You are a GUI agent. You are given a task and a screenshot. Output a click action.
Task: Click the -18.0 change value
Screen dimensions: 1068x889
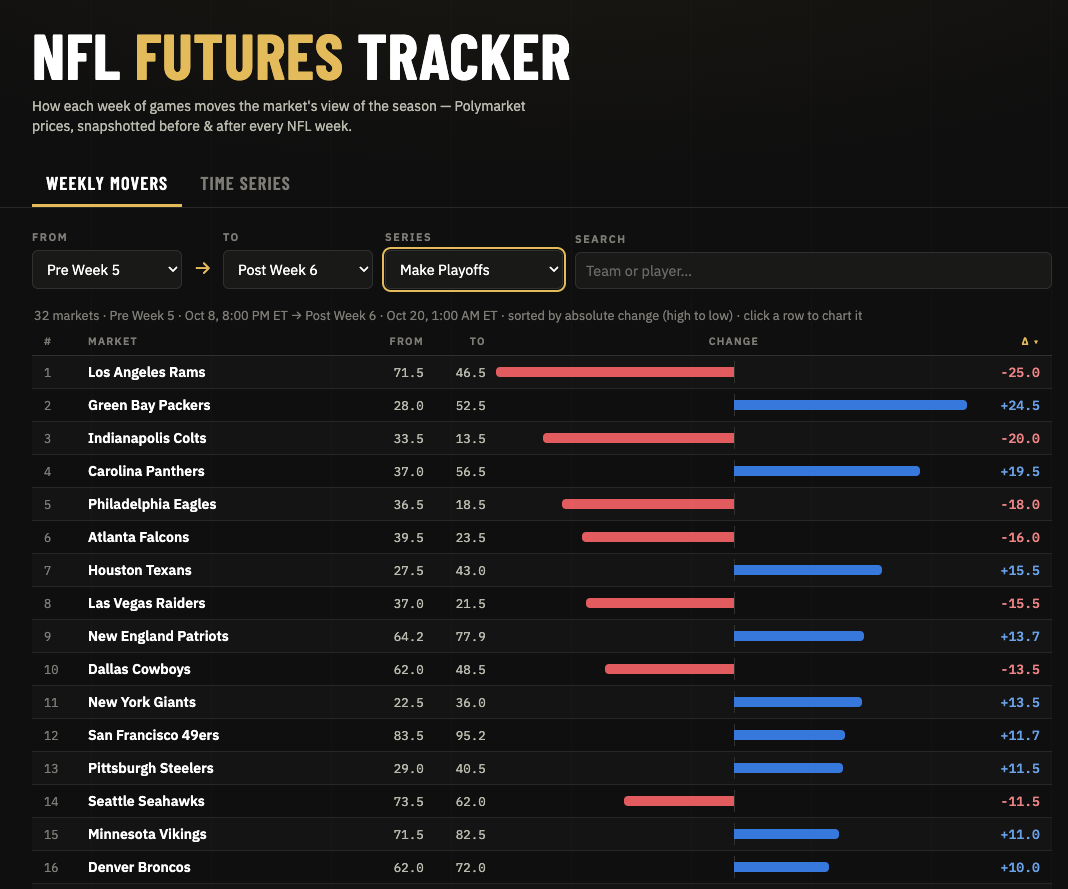[x=1020, y=505]
